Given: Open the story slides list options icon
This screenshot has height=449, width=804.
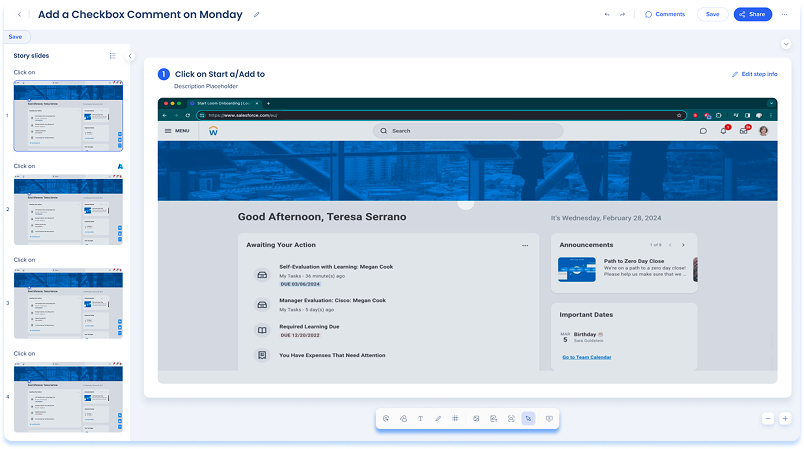Looking at the screenshot, I should tap(112, 56).
